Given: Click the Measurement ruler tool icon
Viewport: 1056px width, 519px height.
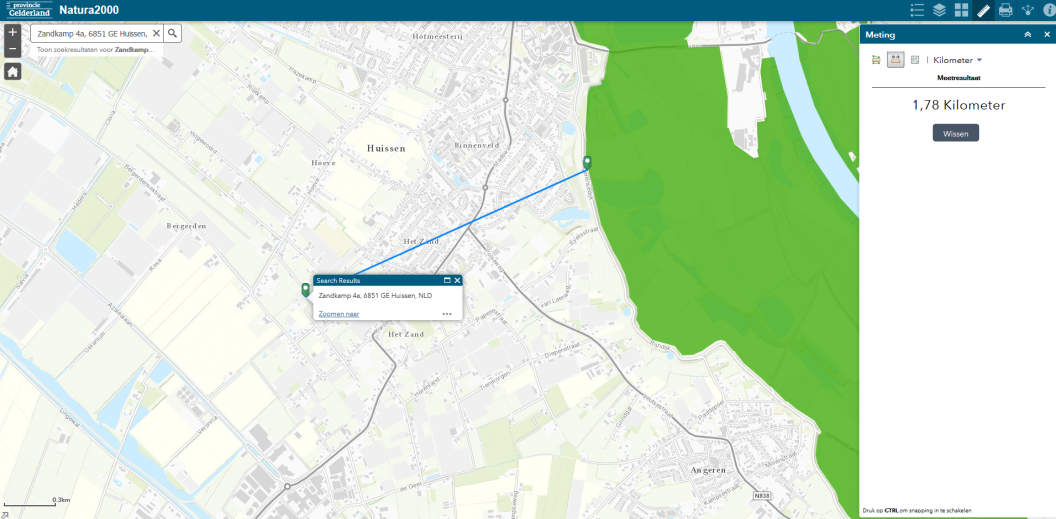Looking at the screenshot, I should coord(983,10).
